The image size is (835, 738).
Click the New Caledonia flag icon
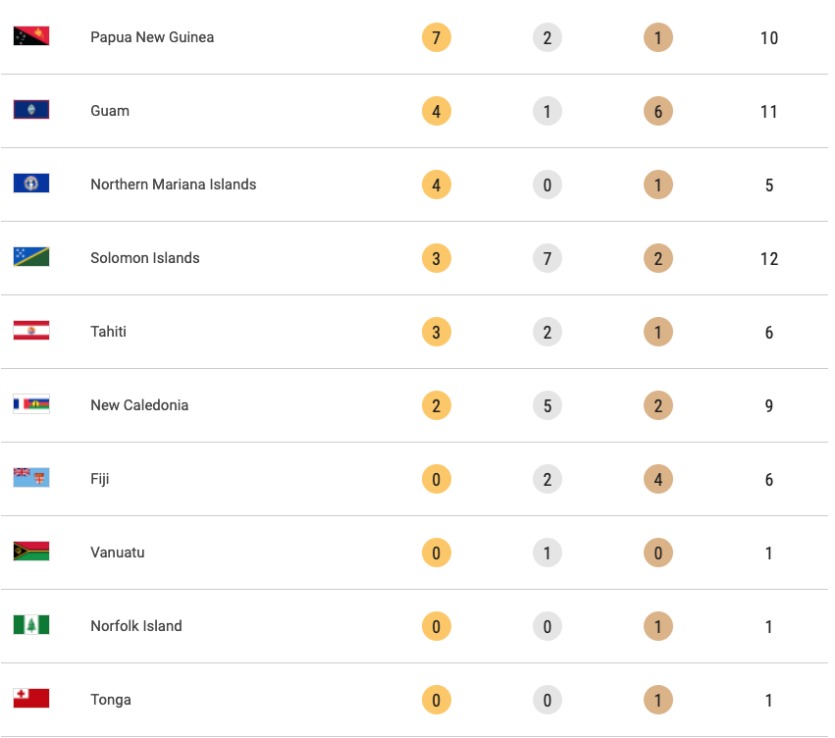(31, 405)
